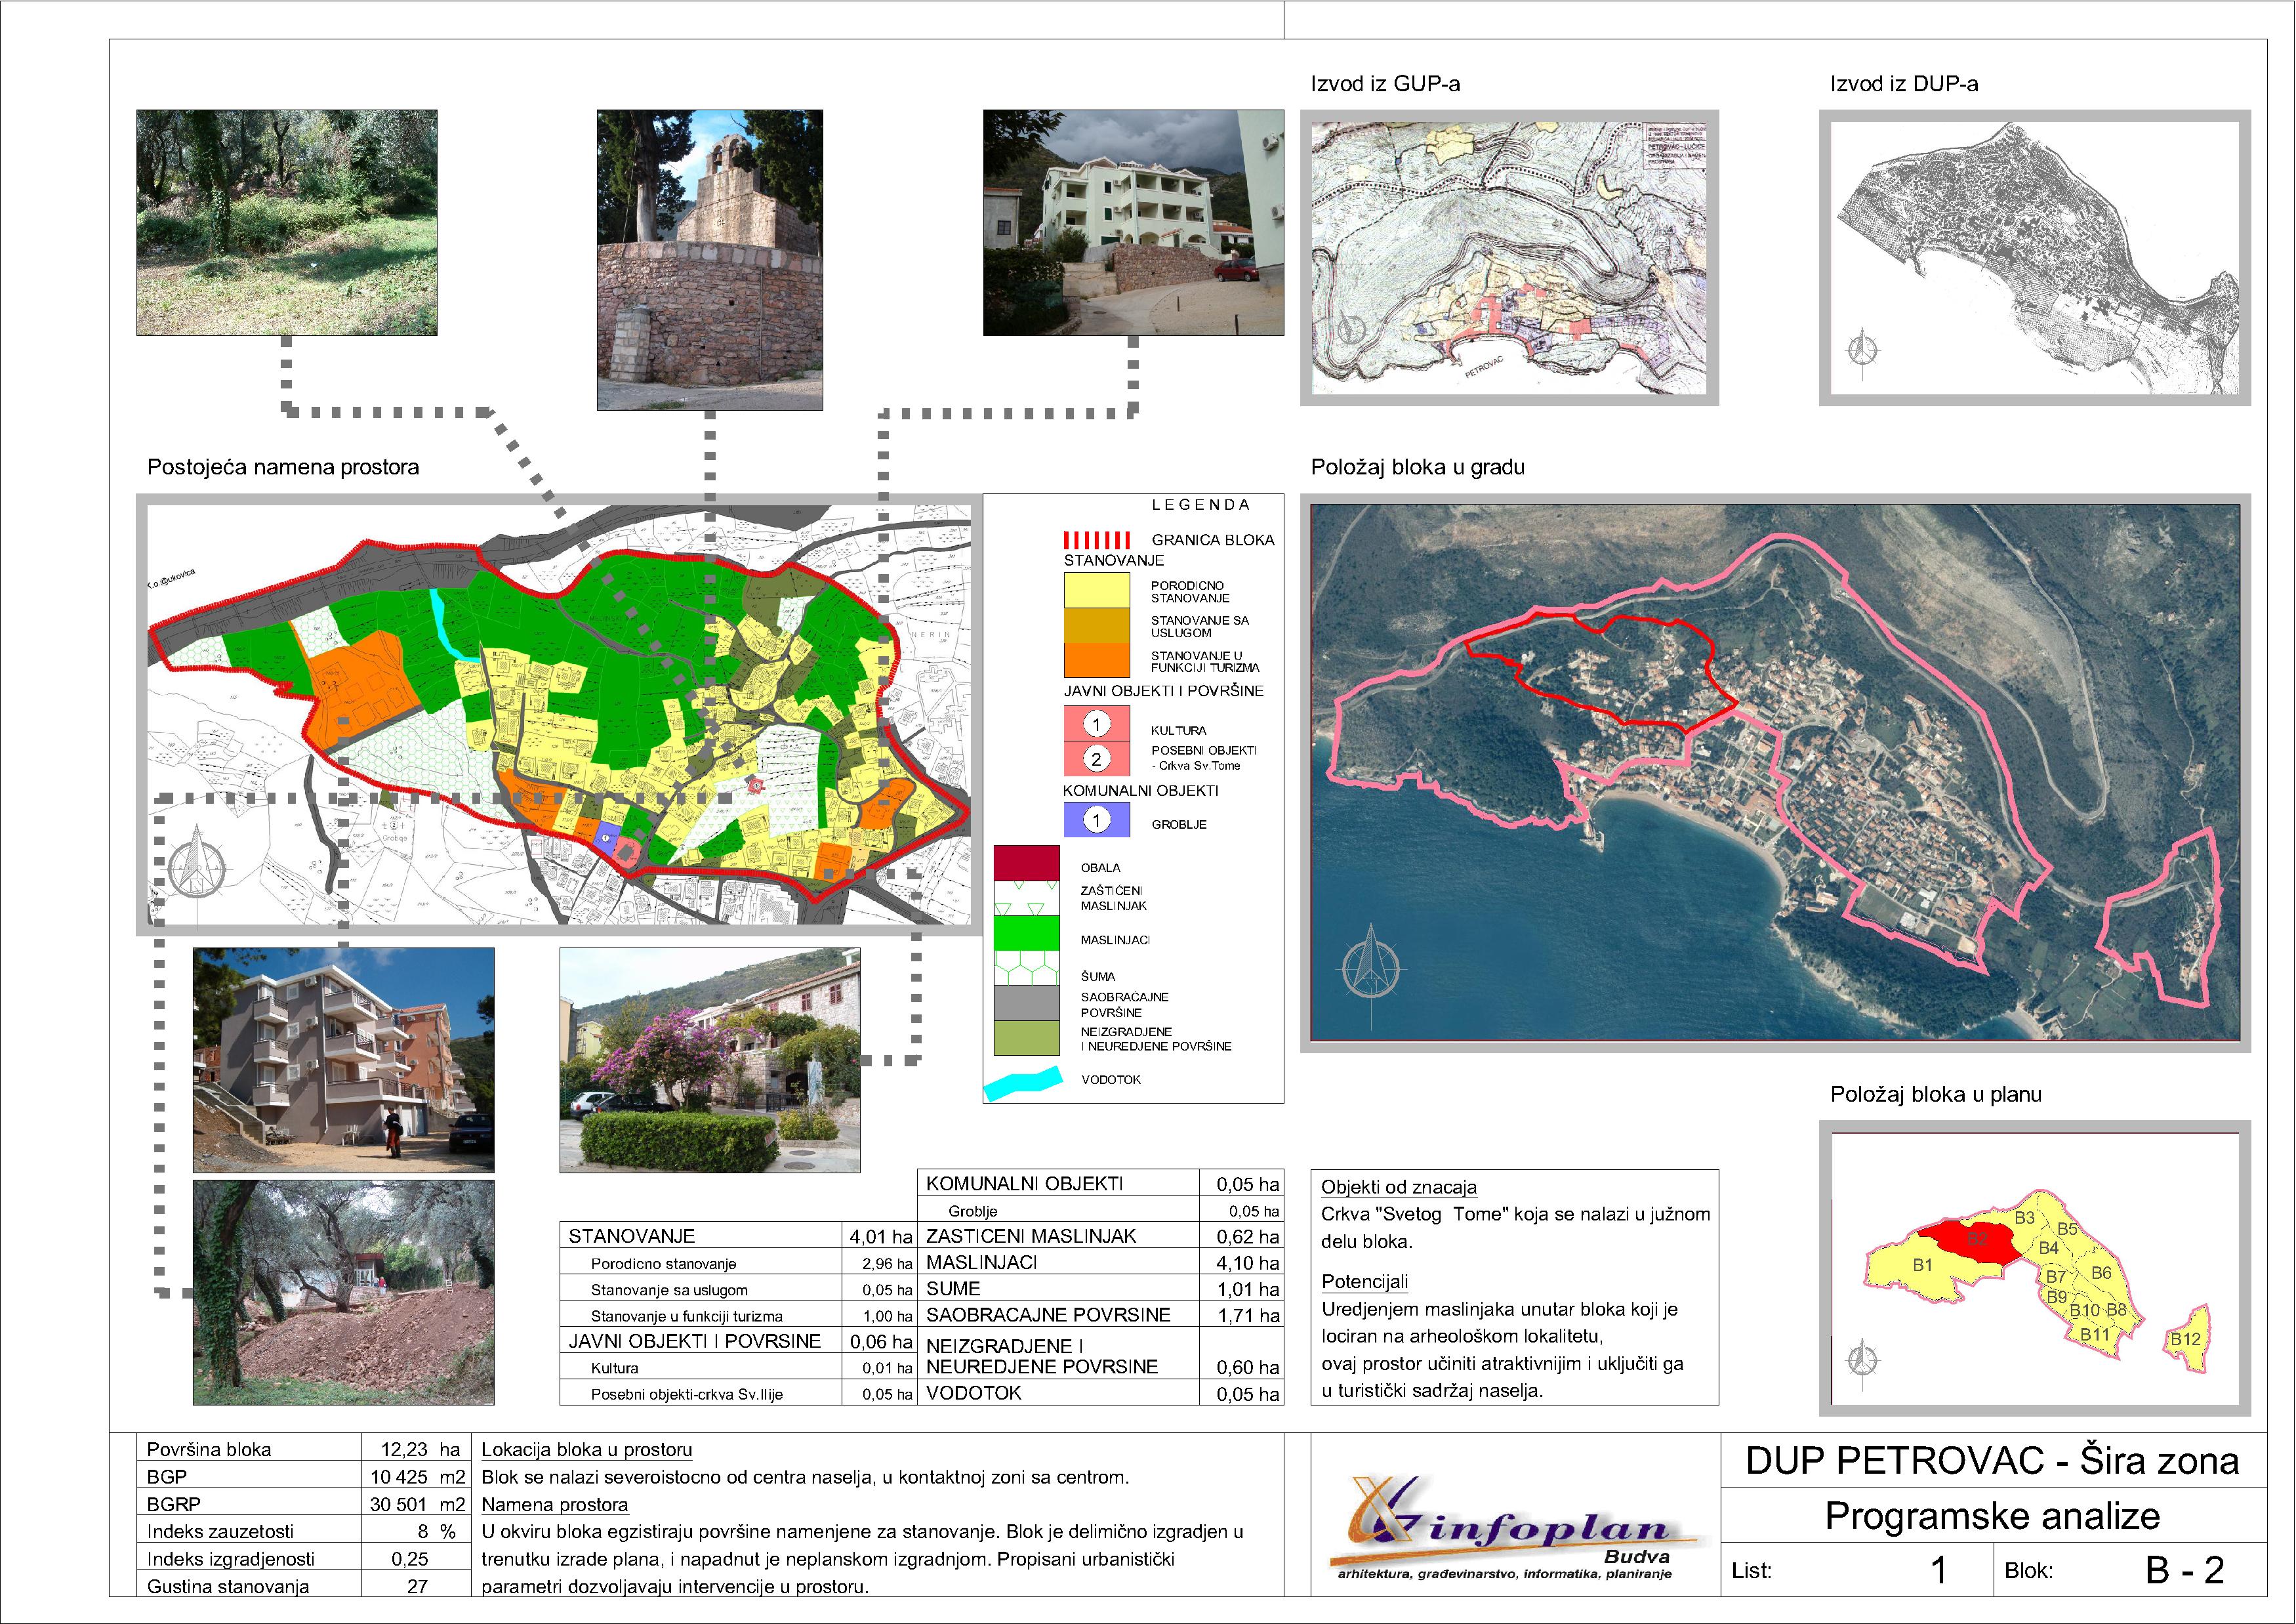Click the 'Položaj bloka u planu' title
Image resolution: width=2296 pixels, height=1624 pixels.
coord(1936,1094)
